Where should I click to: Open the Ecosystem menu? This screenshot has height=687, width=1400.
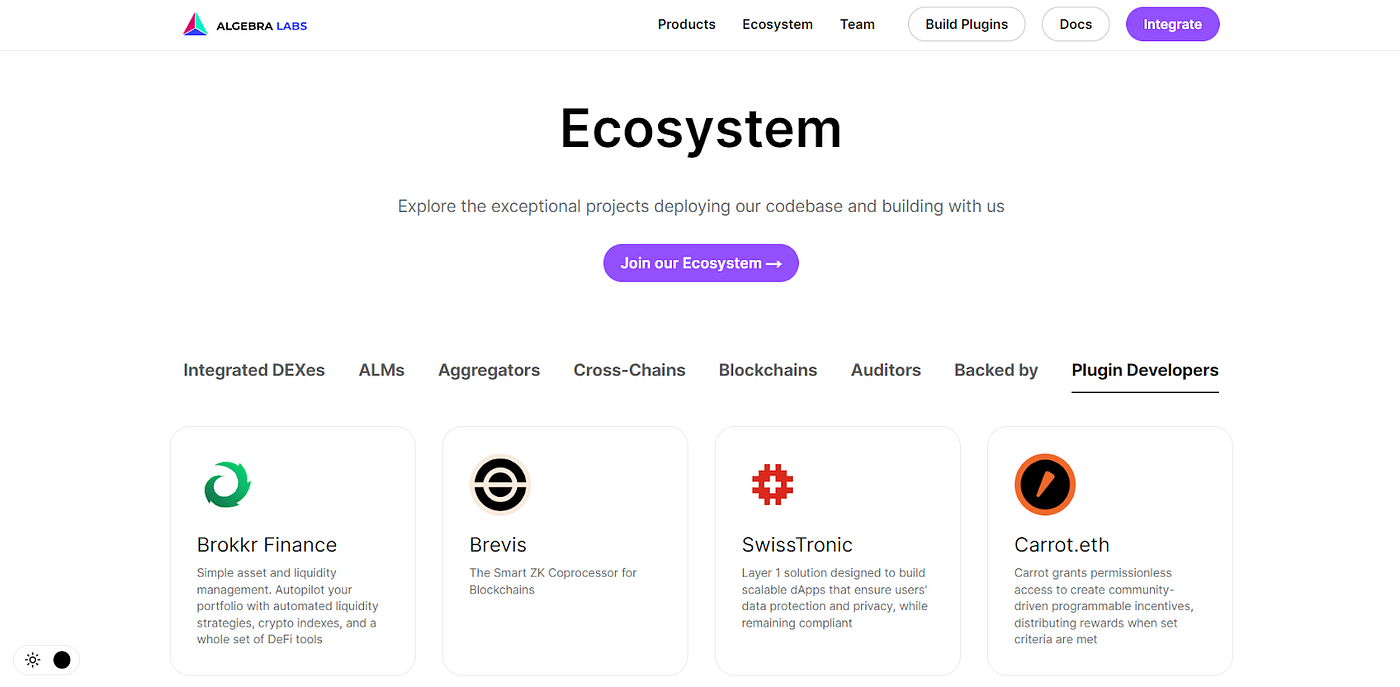(x=777, y=24)
